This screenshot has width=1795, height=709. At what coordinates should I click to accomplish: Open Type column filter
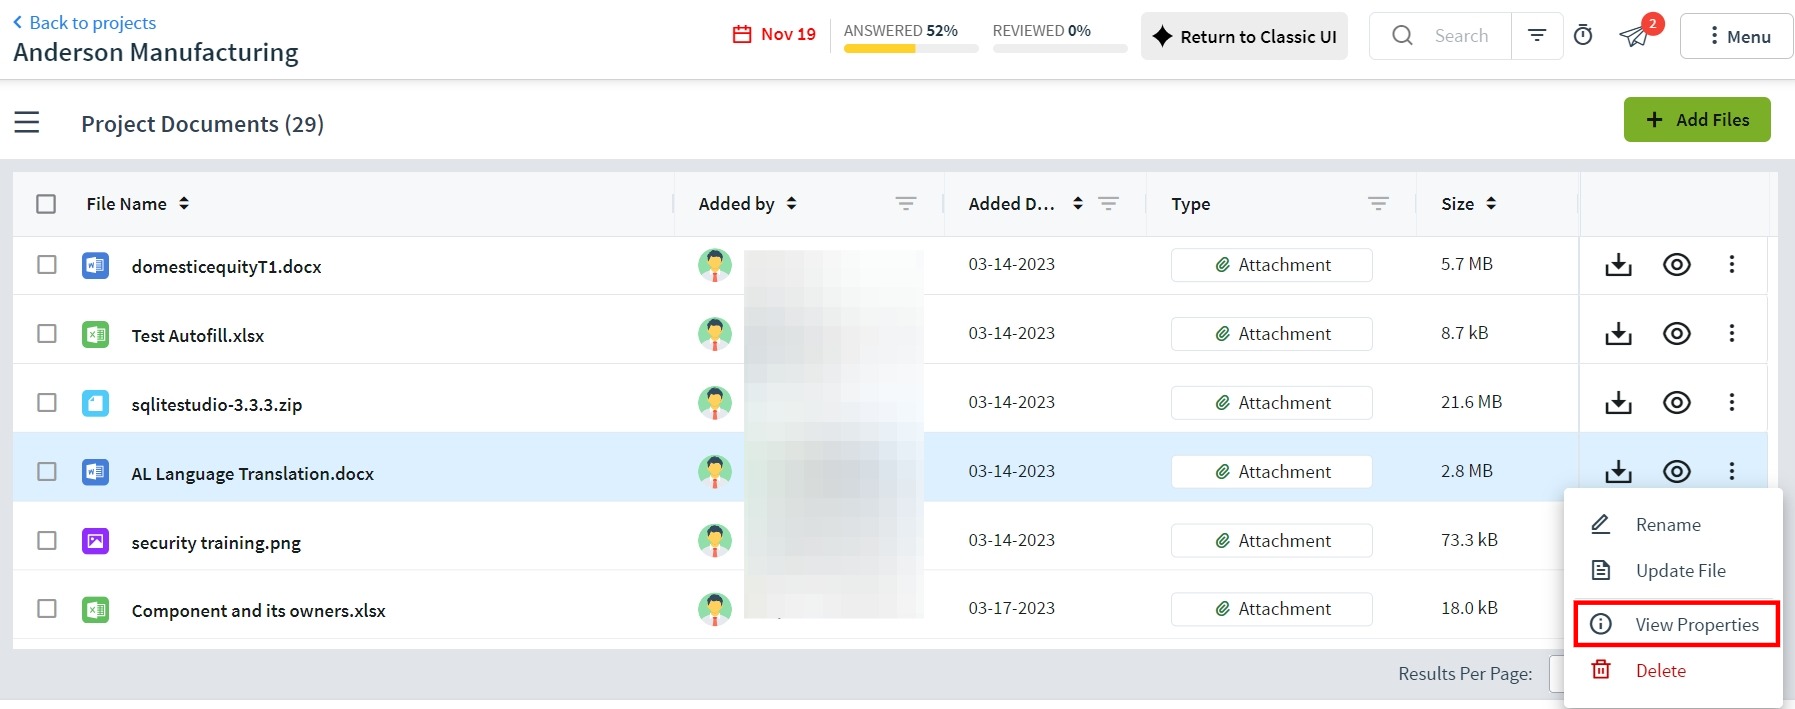pos(1378,203)
